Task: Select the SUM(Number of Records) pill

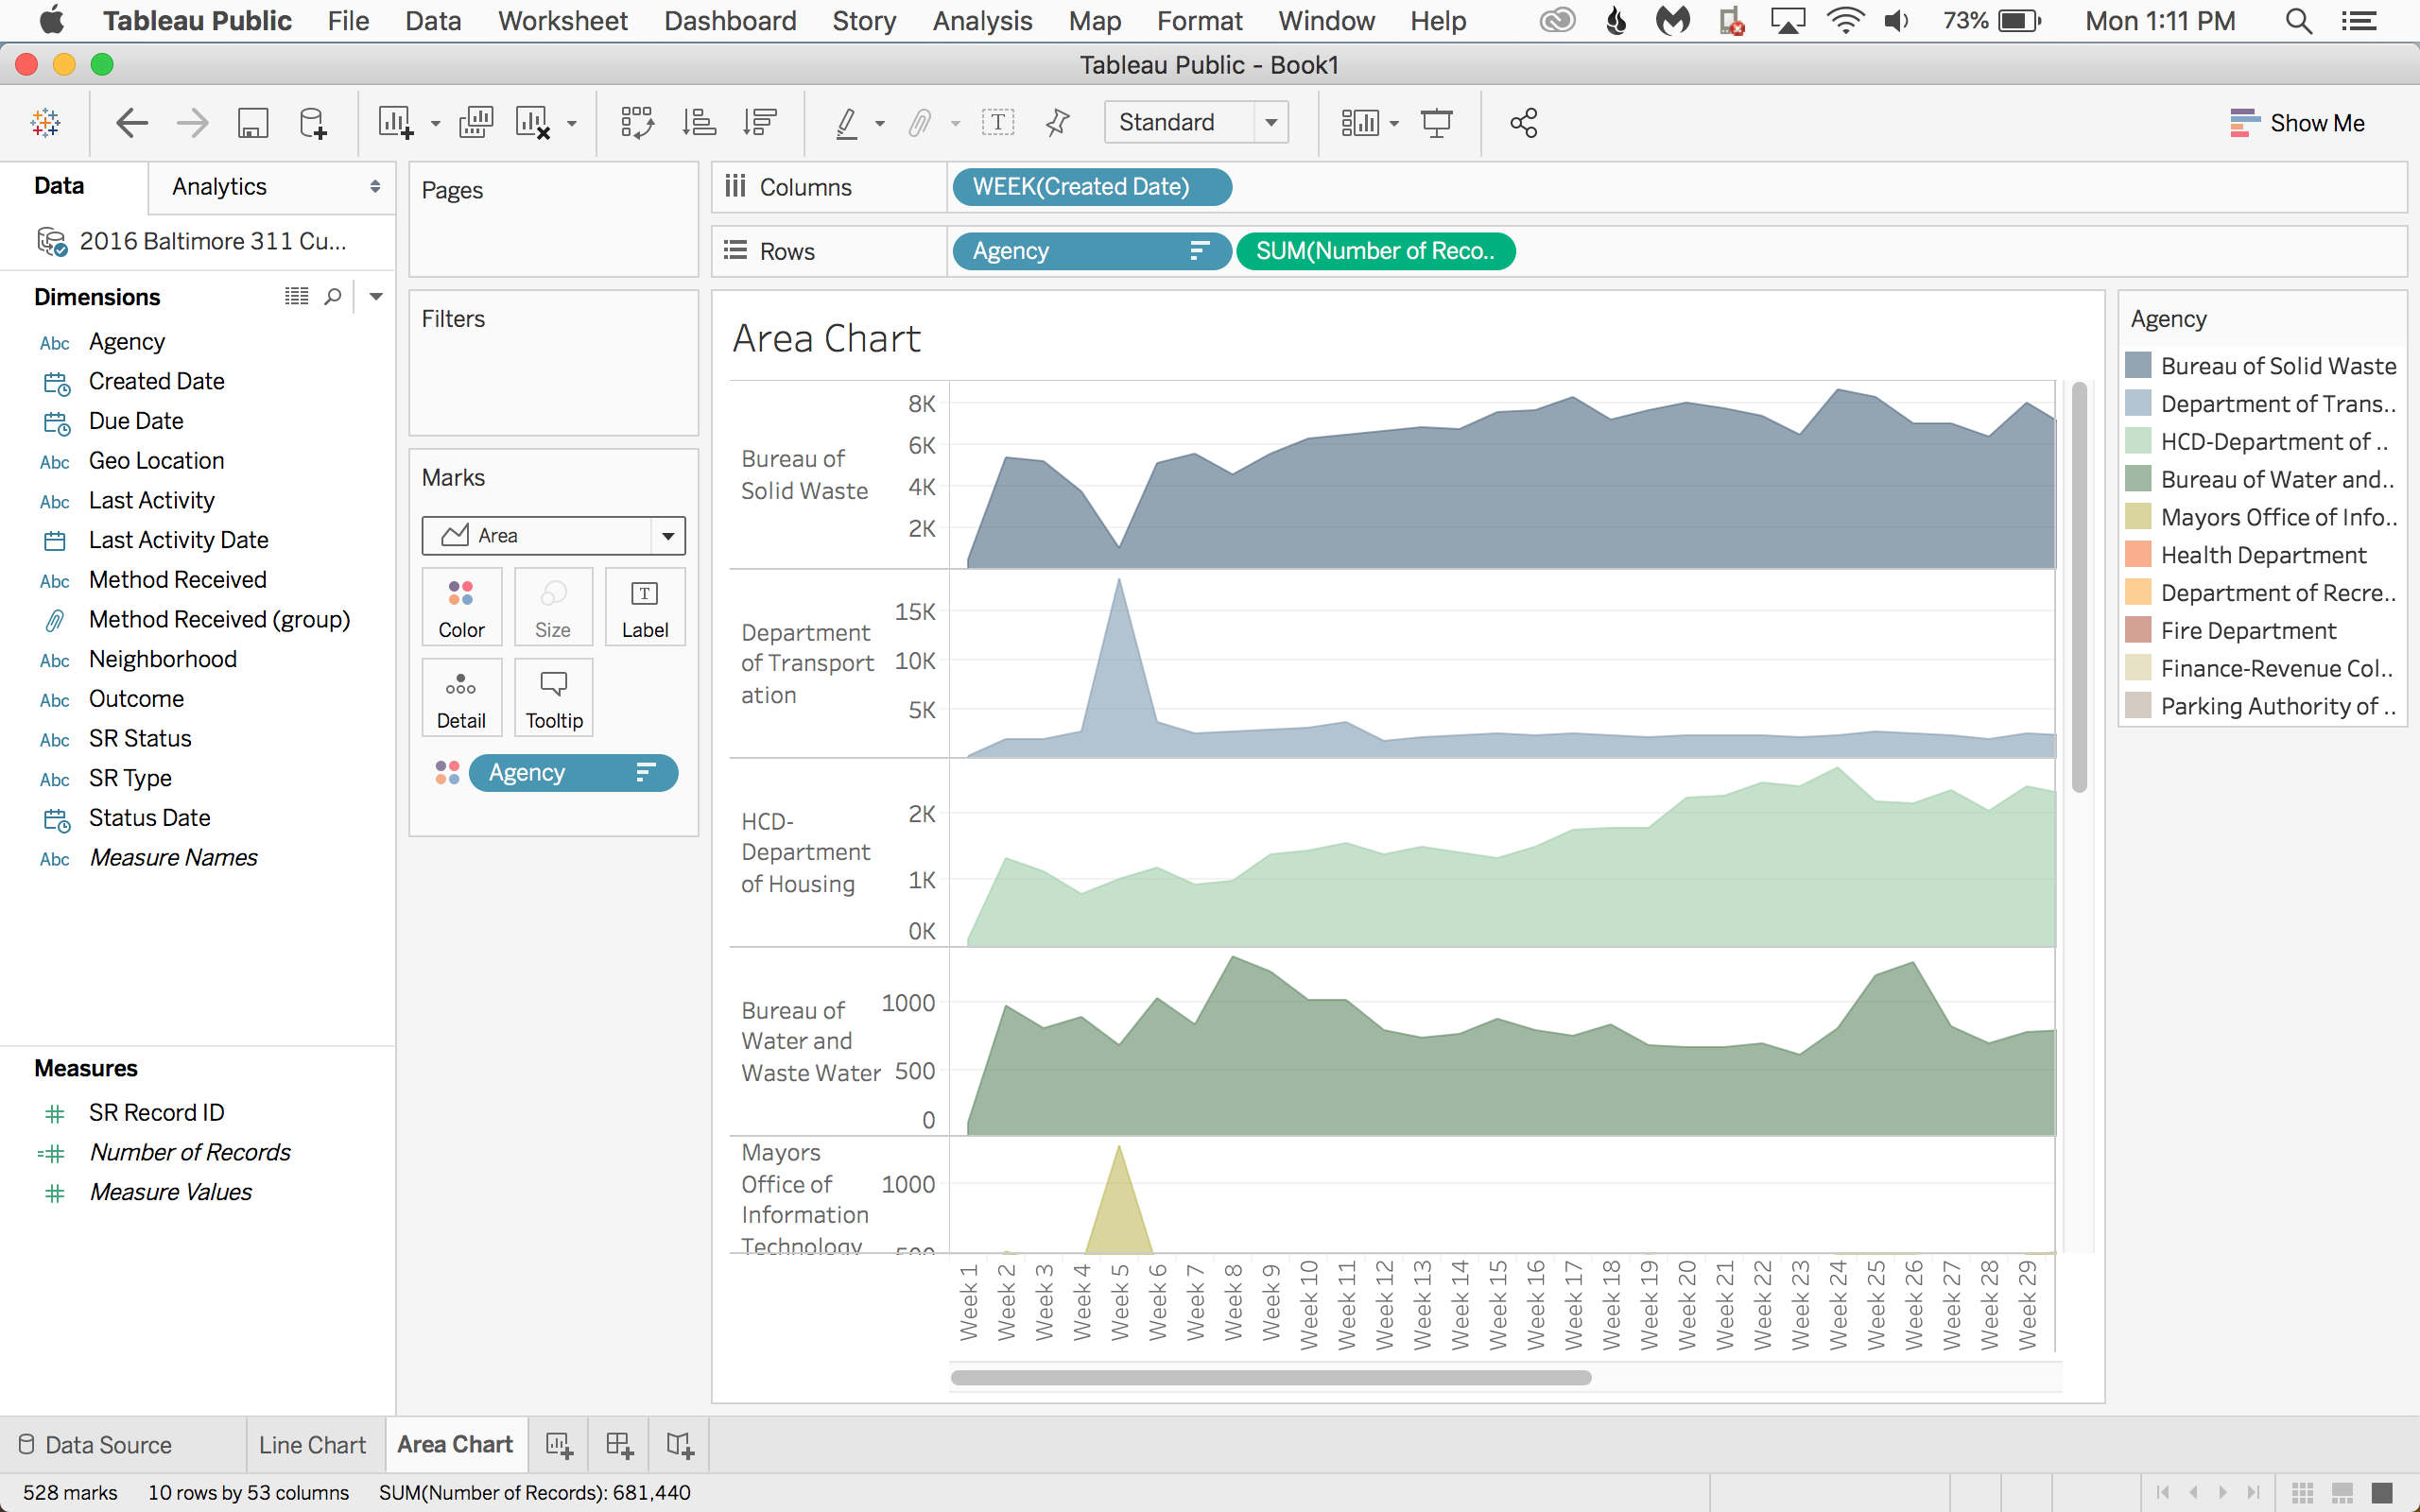Action: [x=1376, y=251]
